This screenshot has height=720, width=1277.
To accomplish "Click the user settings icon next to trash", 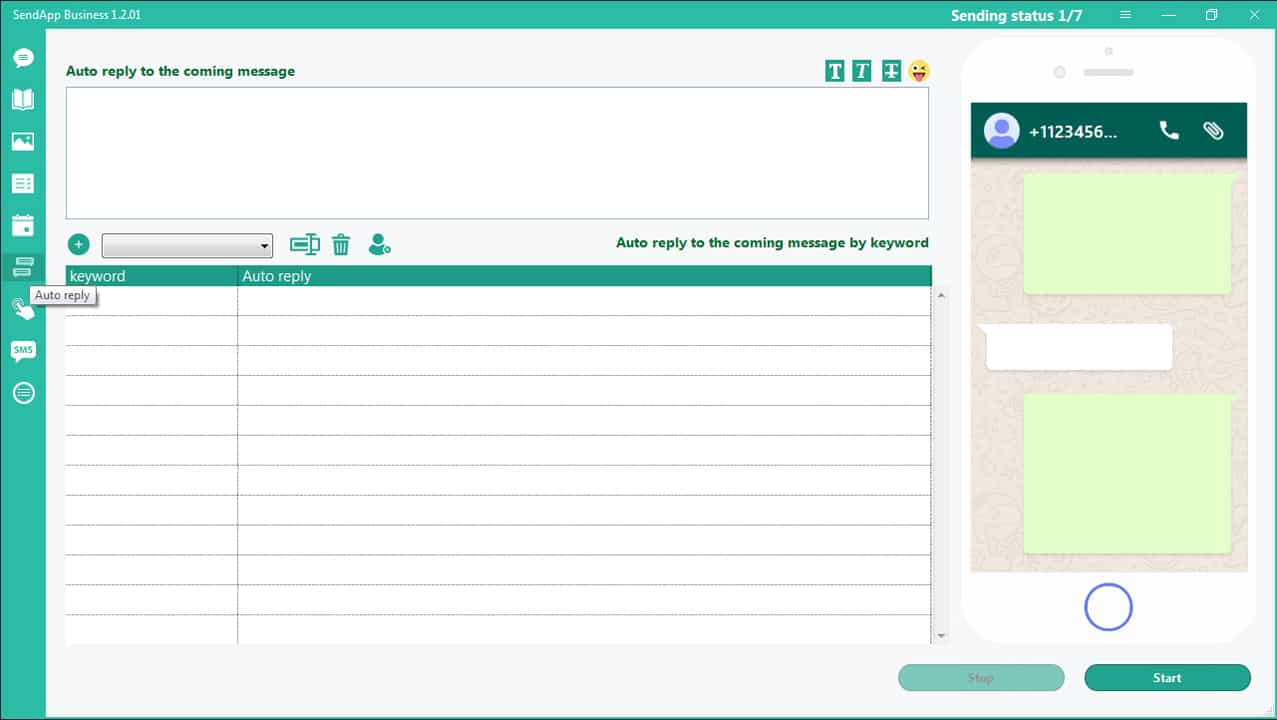I will point(379,244).
